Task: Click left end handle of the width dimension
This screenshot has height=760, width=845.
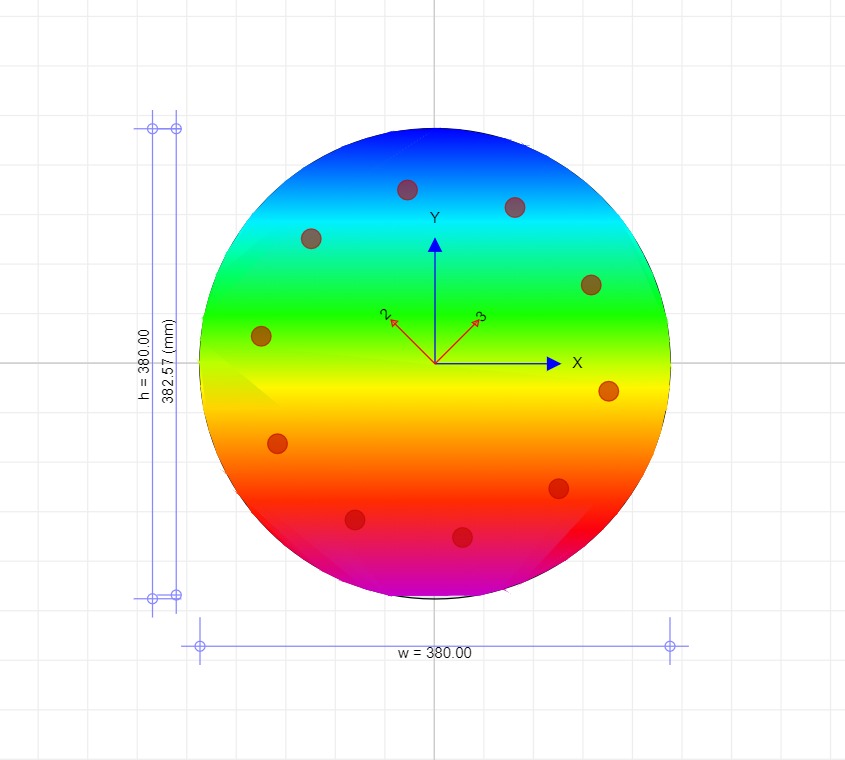Action: [x=200, y=646]
